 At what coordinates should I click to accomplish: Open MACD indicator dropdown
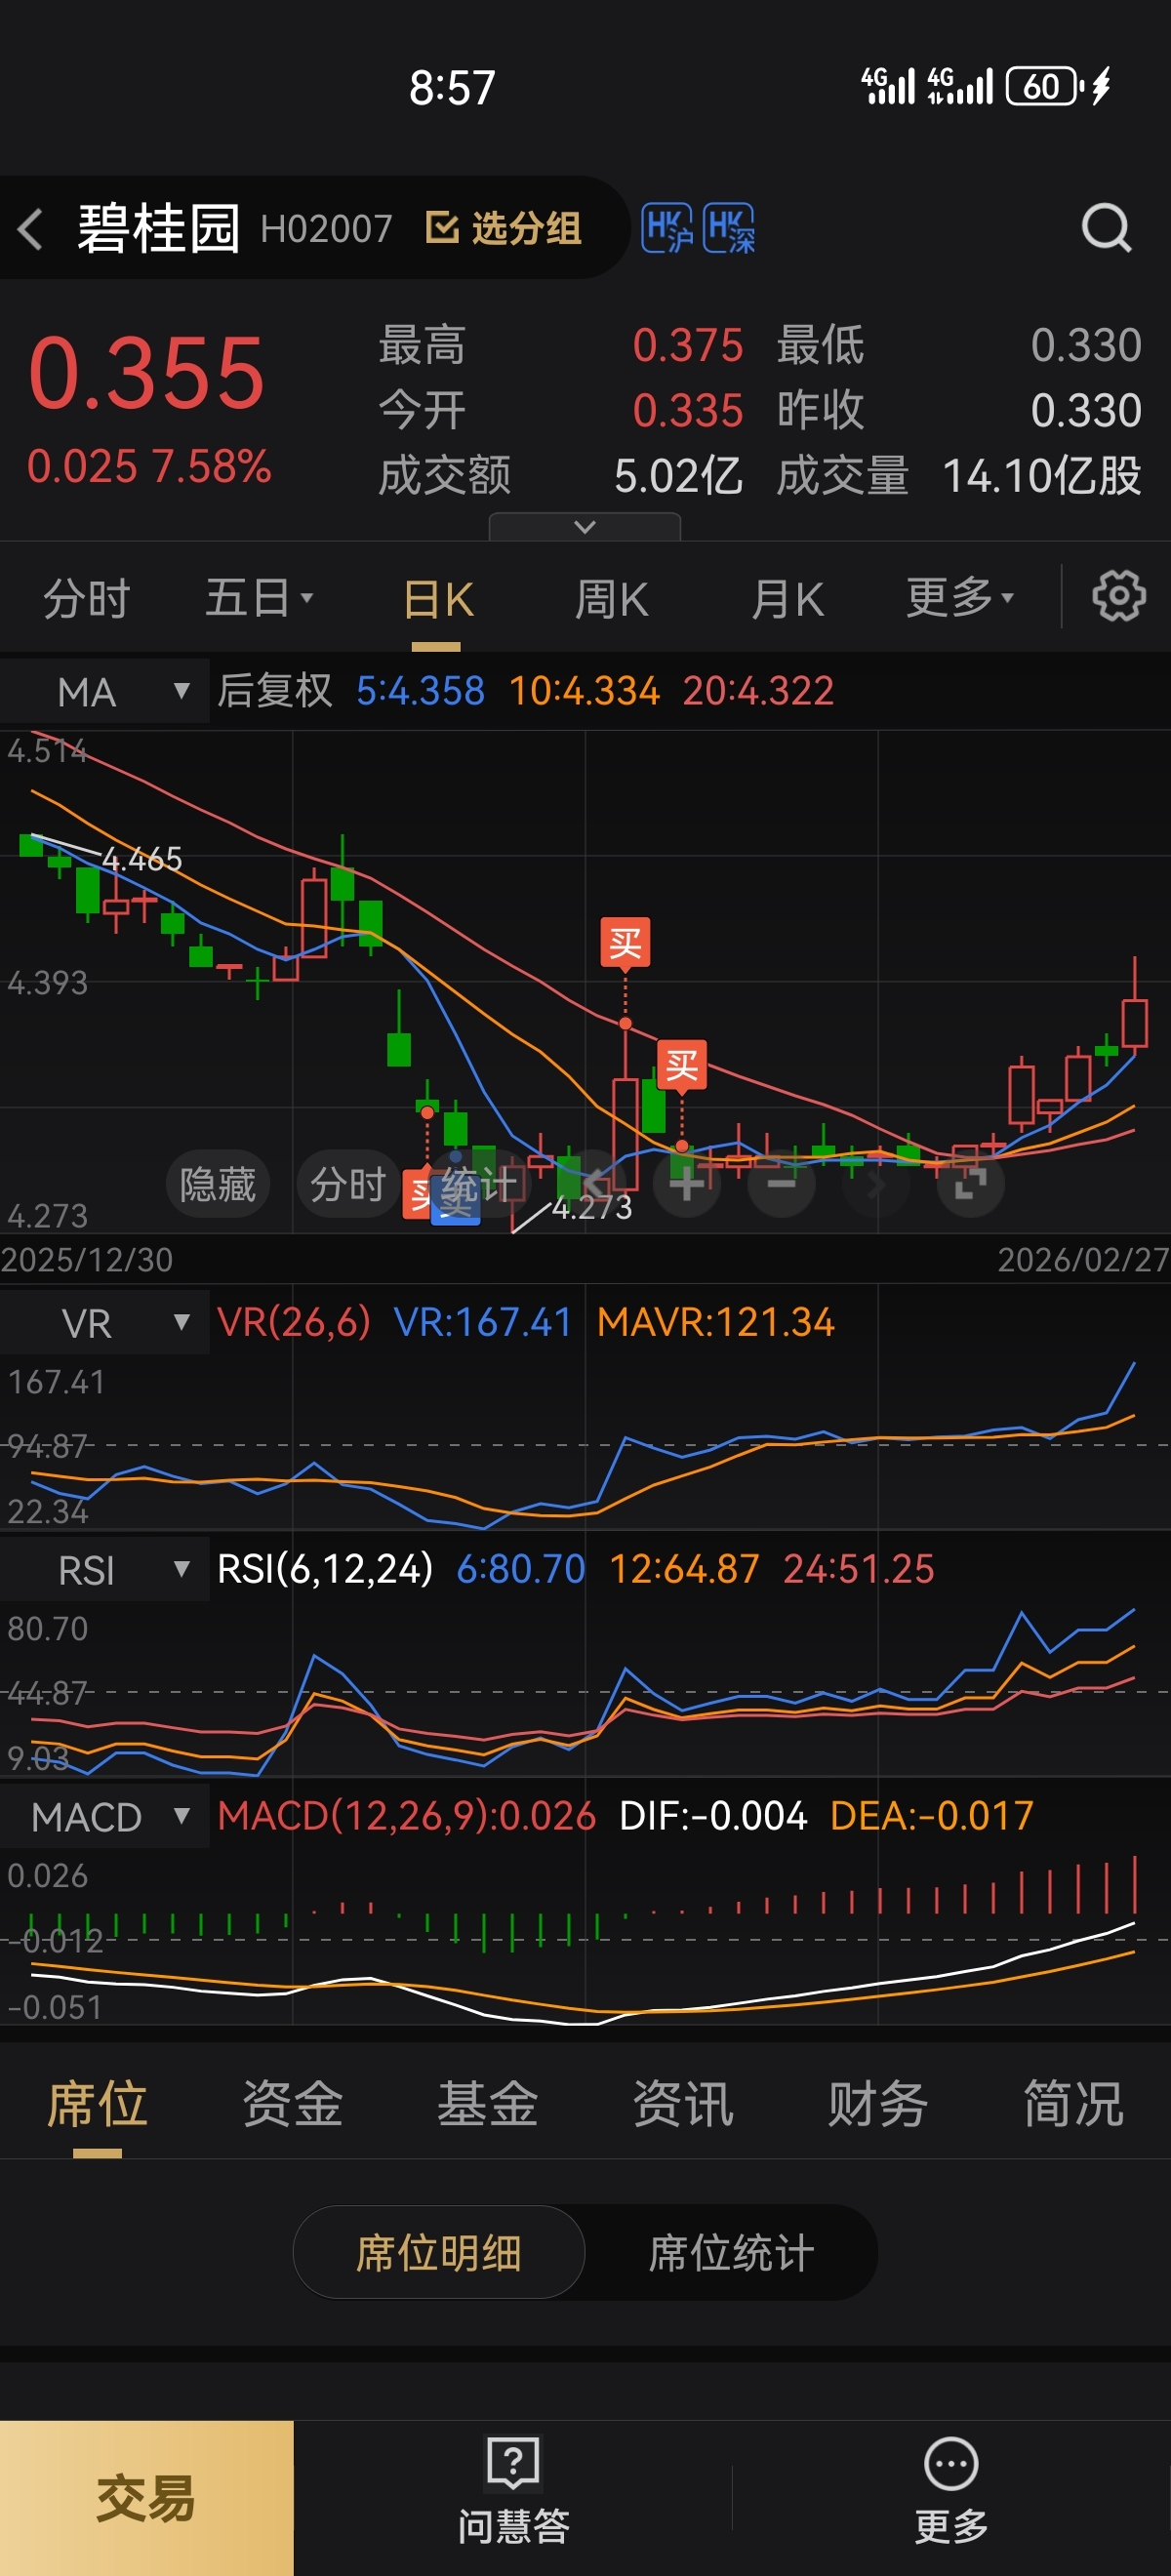point(105,1816)
